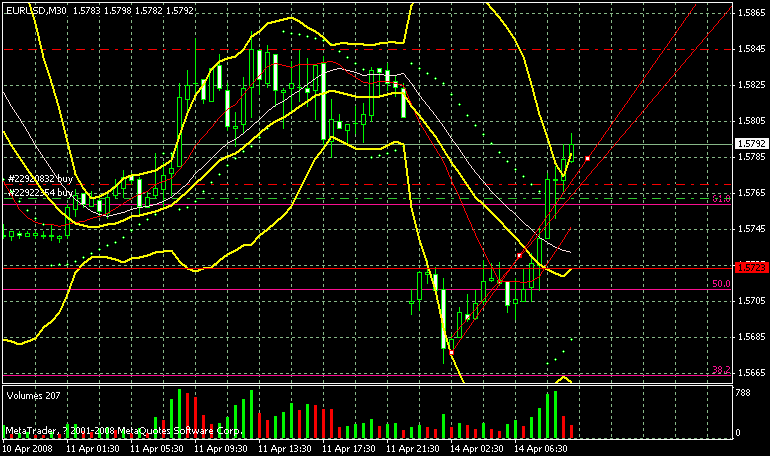Click the EURUSD,M30 chart title text
The image size is (770, 456).
(35, 10)
